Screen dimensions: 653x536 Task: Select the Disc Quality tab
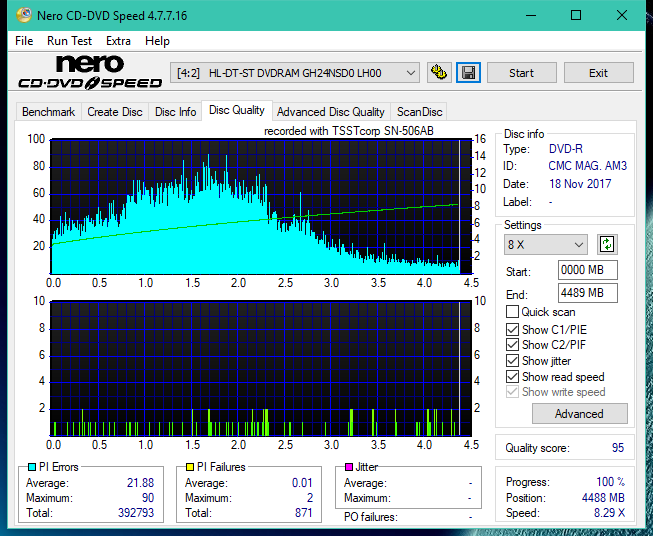(x=237, y=110)
